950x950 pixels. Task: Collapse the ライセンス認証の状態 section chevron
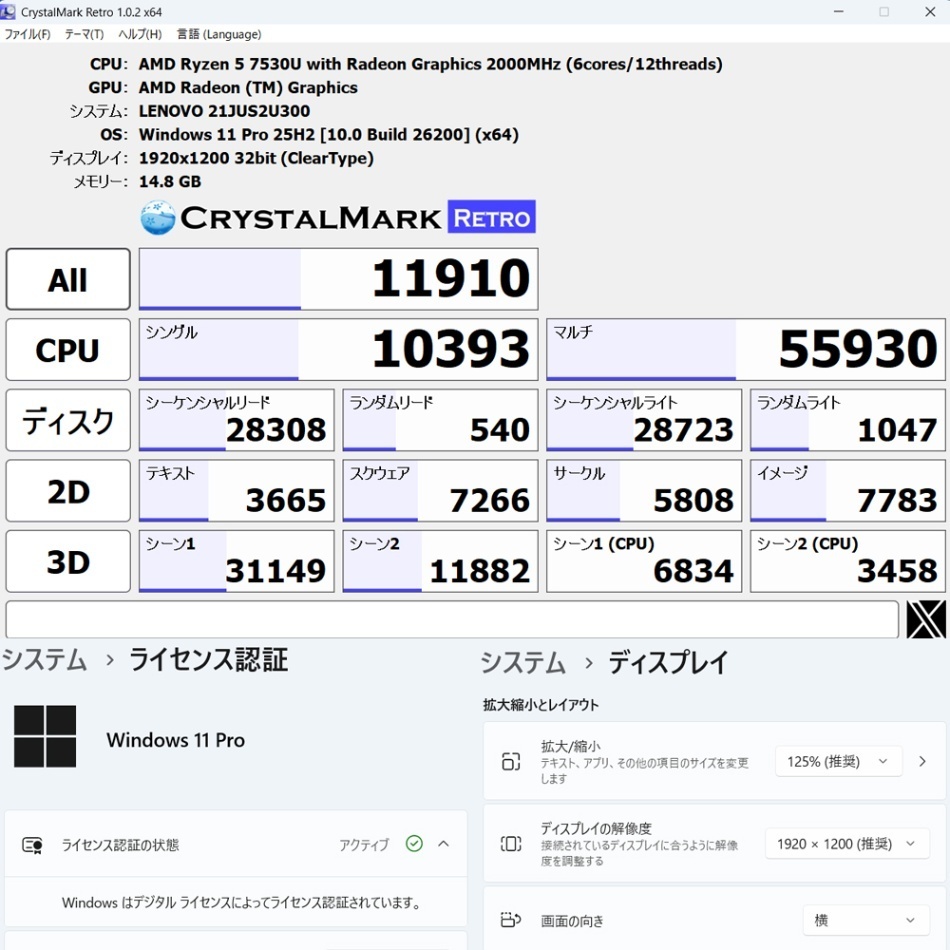443,843
